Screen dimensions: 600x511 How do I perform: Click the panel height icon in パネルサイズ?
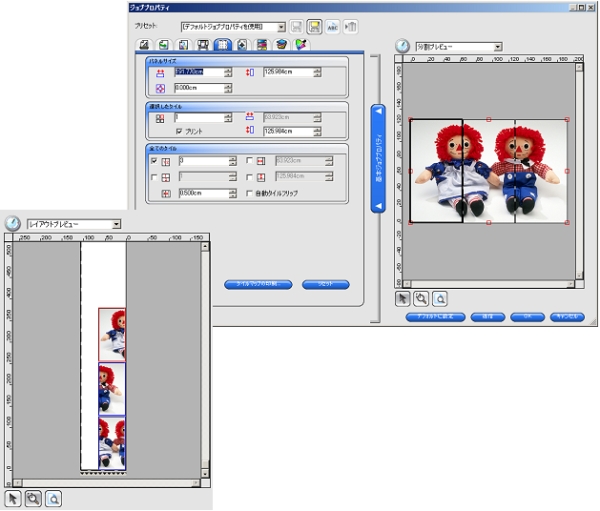[250, 72]
